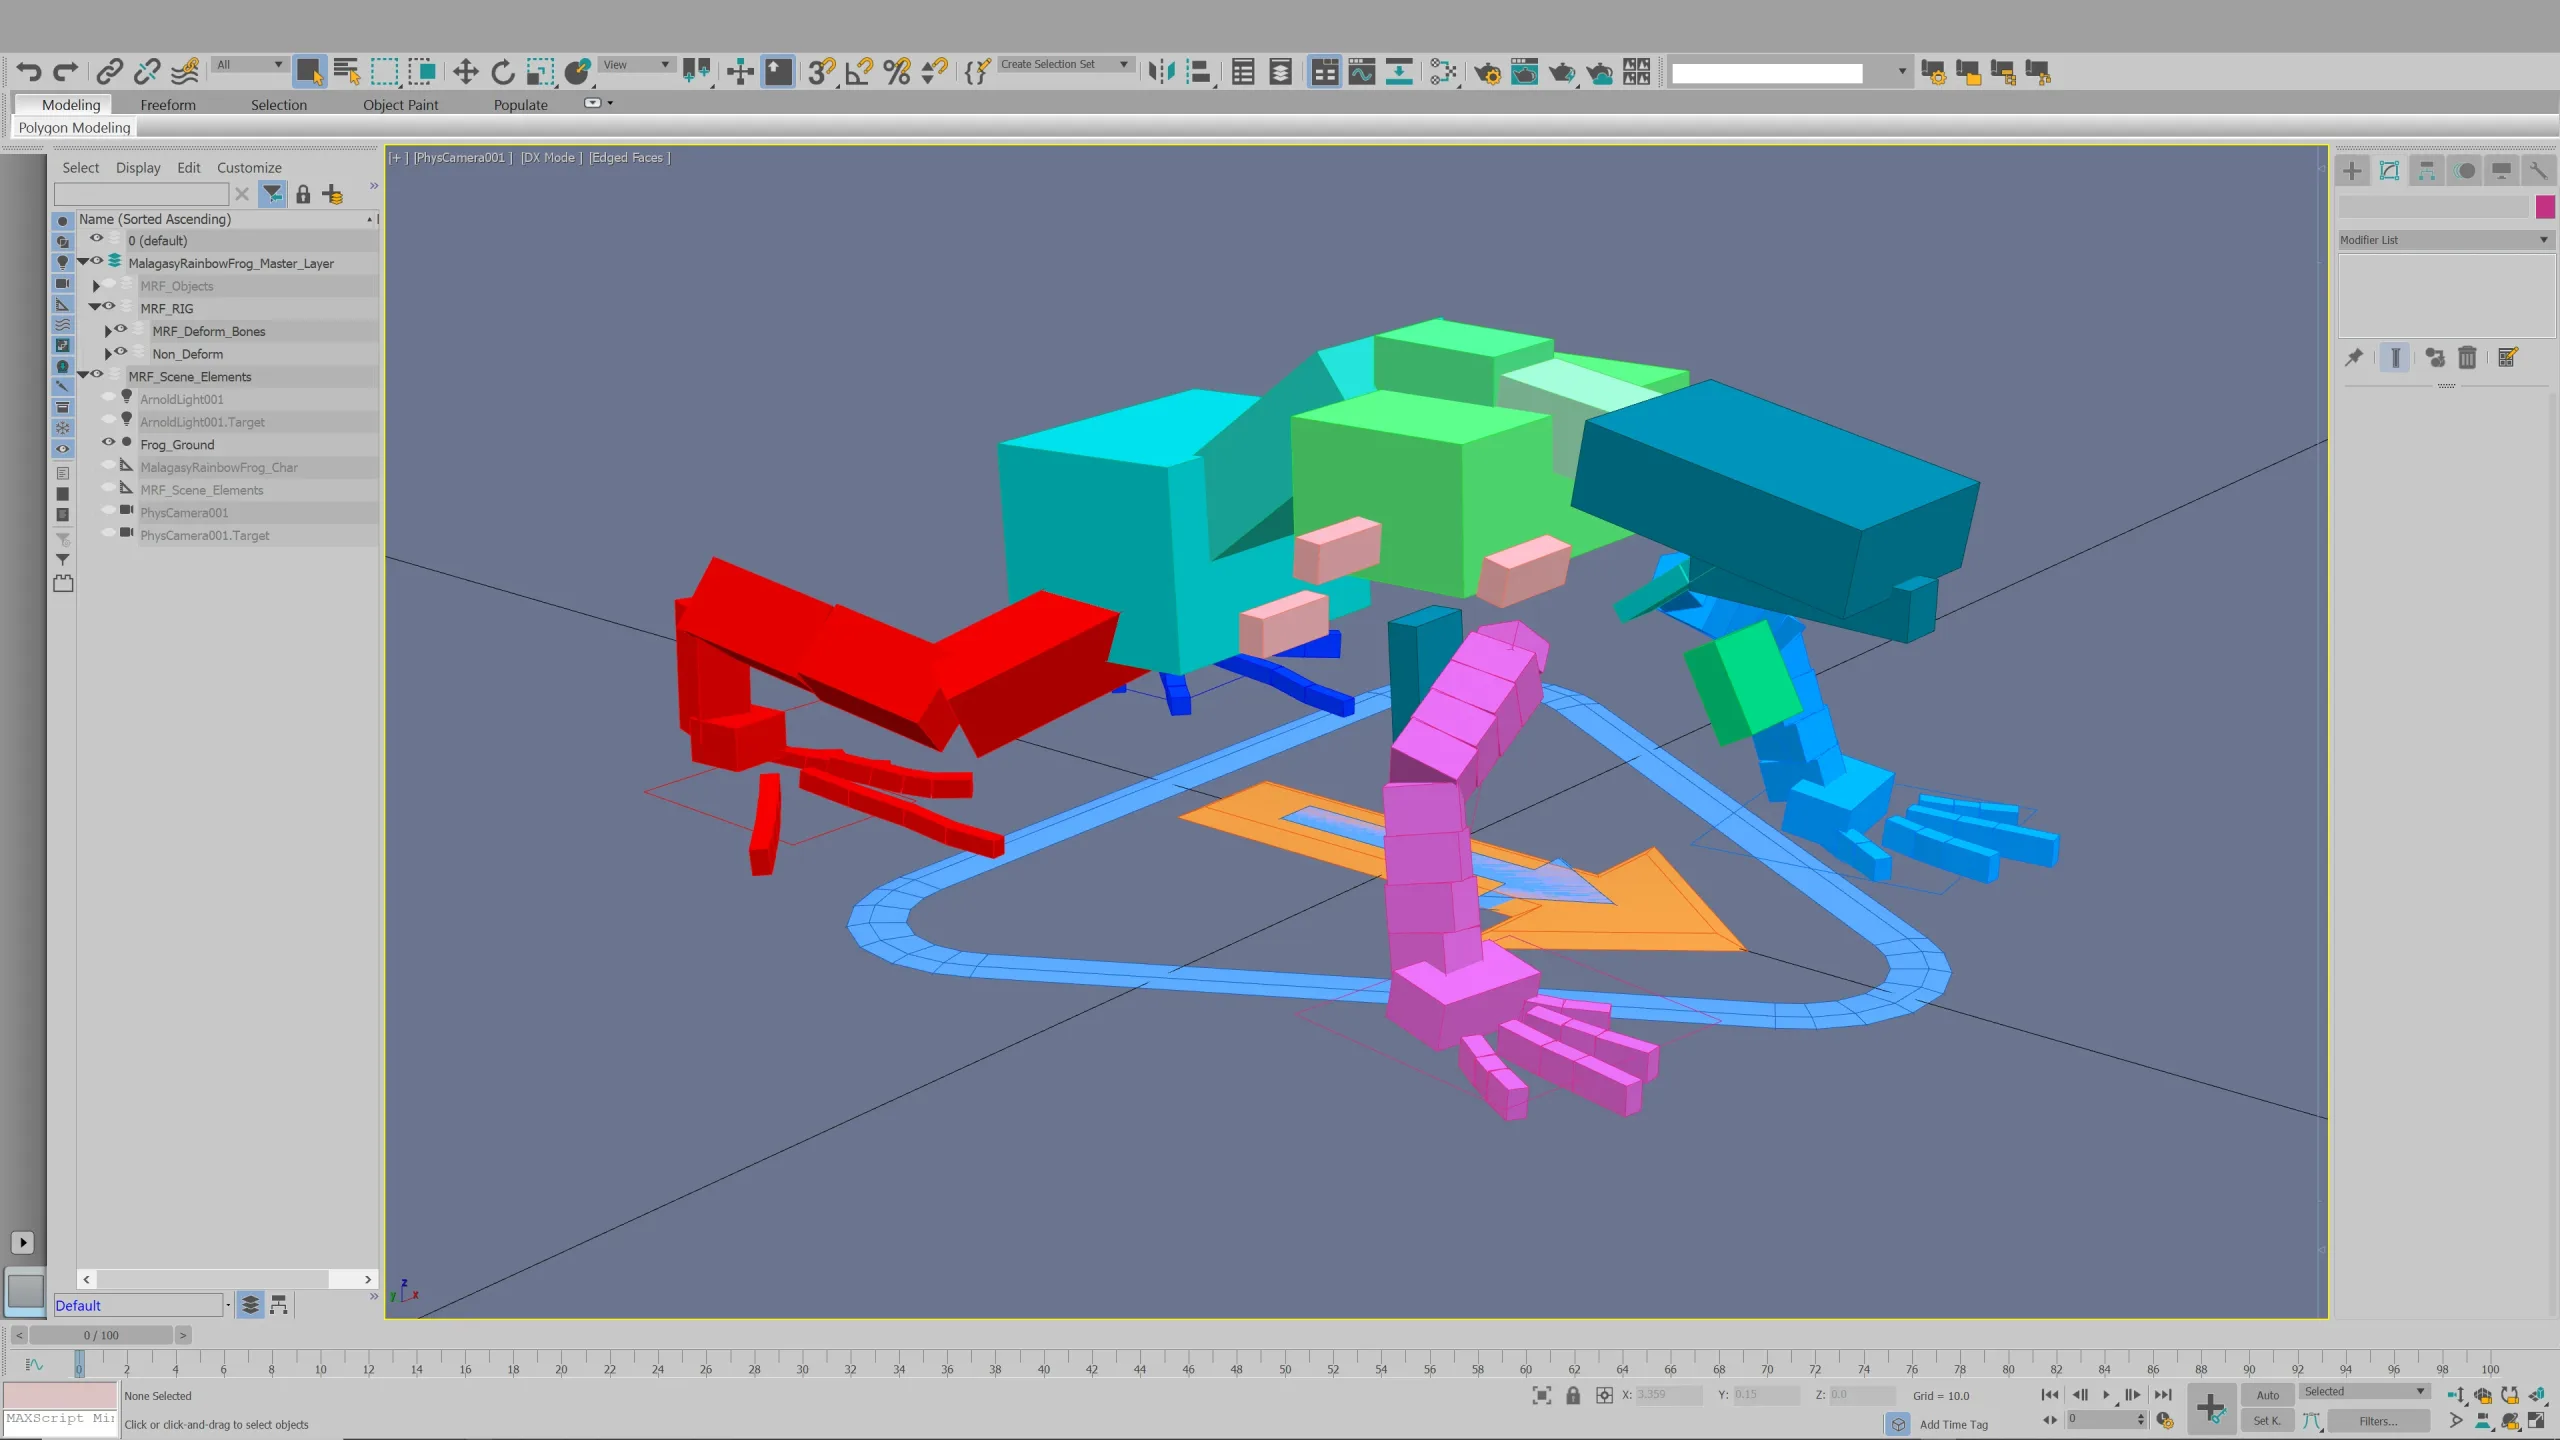Switch to the Freeform ribbon tab
This screenshot has width=2560, height=1440.
coord(168,105)
